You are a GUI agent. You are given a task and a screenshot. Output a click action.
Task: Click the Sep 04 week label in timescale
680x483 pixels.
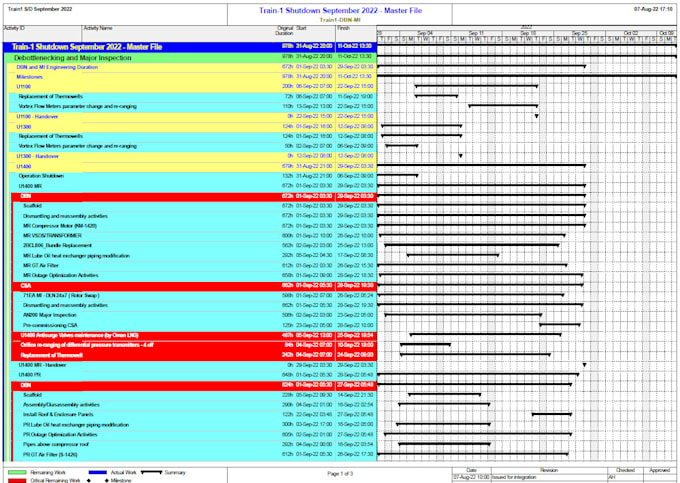coord(425,33)
